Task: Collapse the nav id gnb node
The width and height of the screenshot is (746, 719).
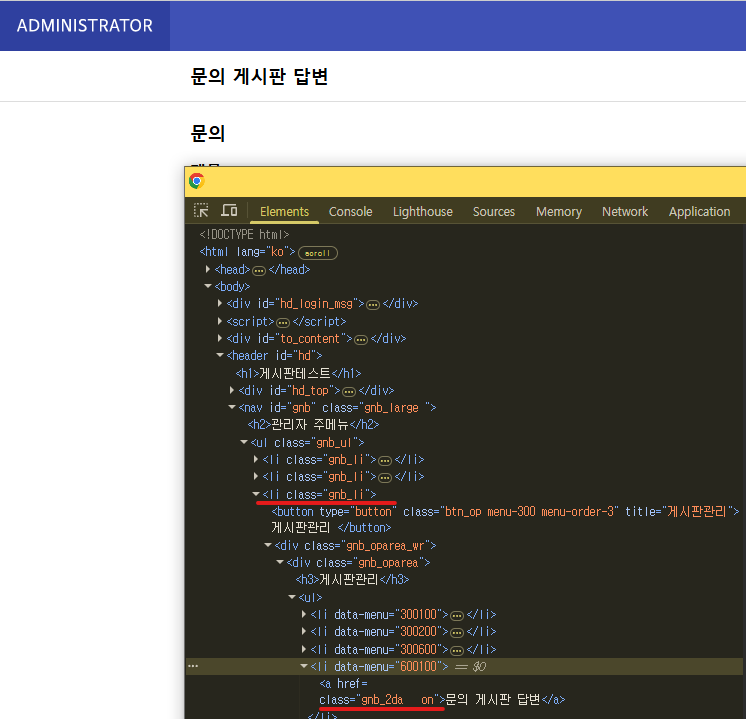Action: point(232,407)
